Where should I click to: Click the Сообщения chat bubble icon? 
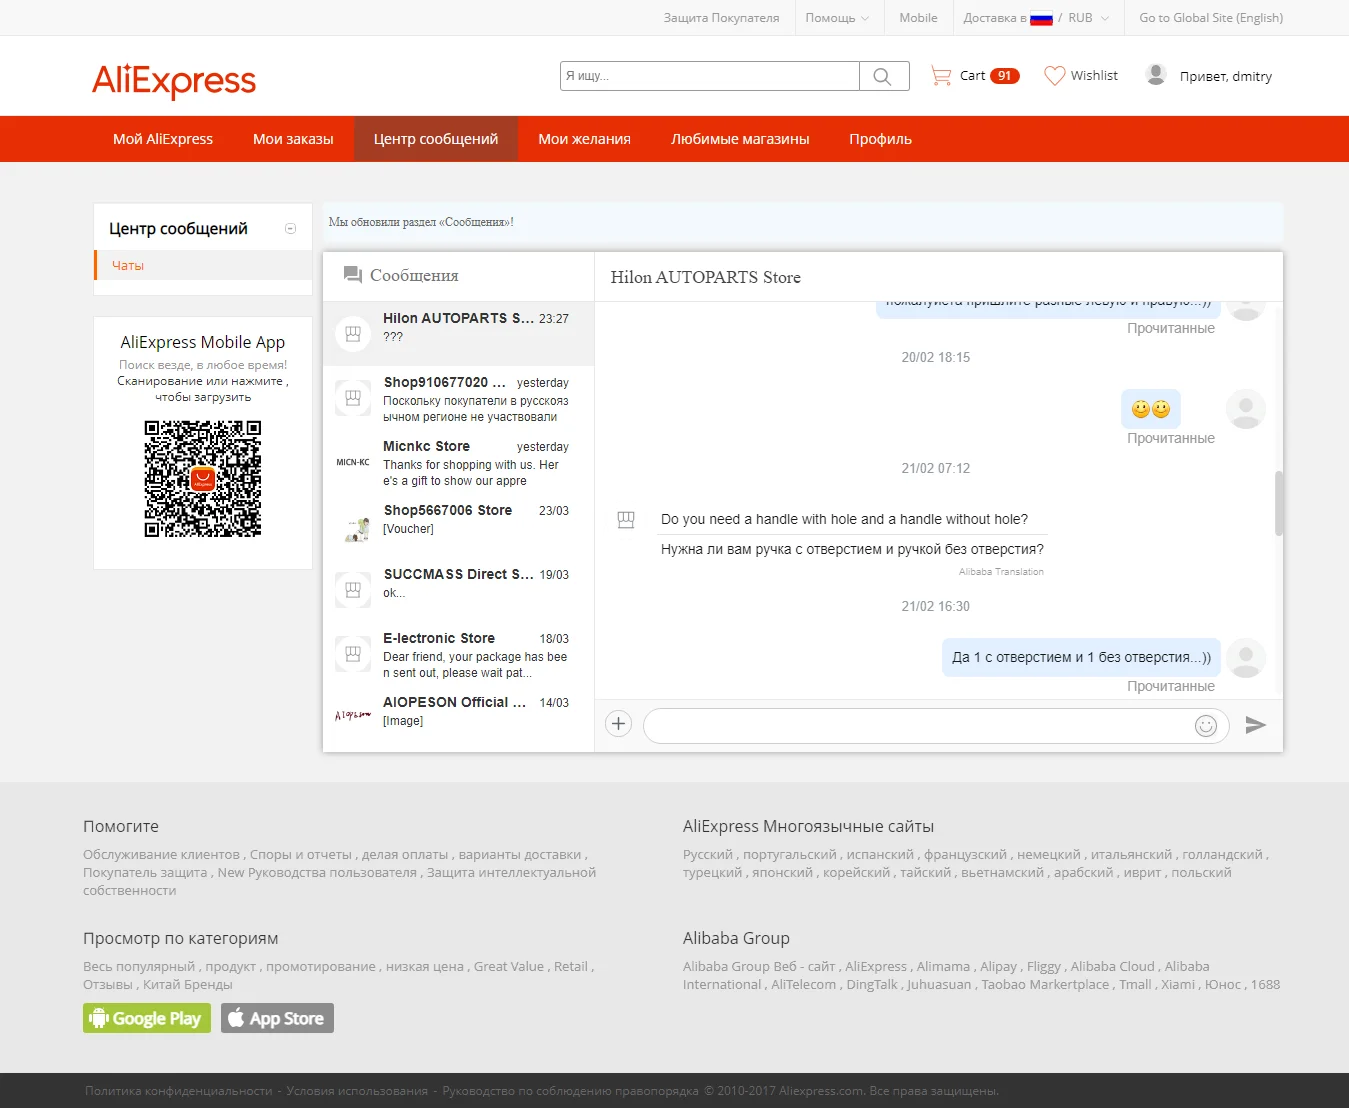(352, 275)
